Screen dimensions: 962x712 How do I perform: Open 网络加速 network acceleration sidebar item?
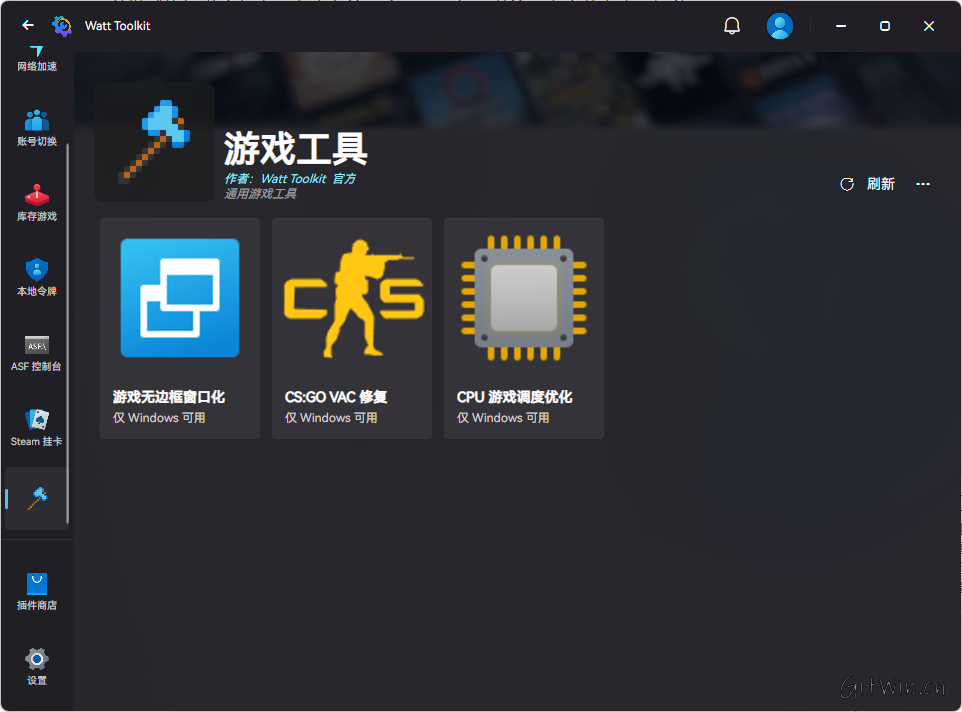coord(37,59)
